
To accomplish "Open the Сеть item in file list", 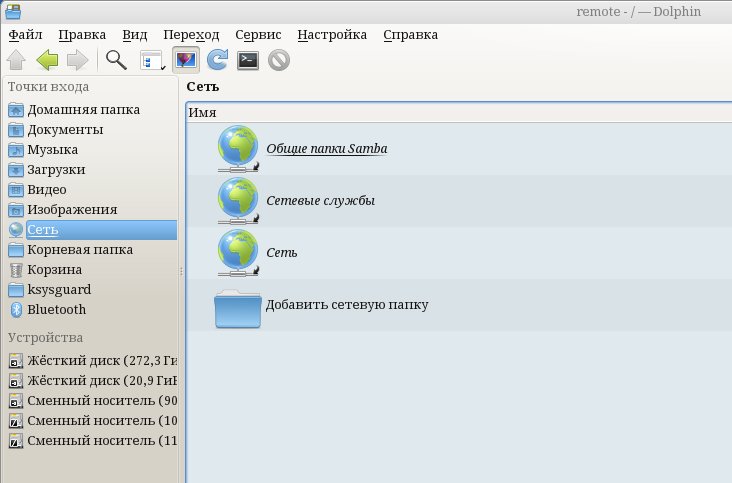I will click(x=282, y=253).
